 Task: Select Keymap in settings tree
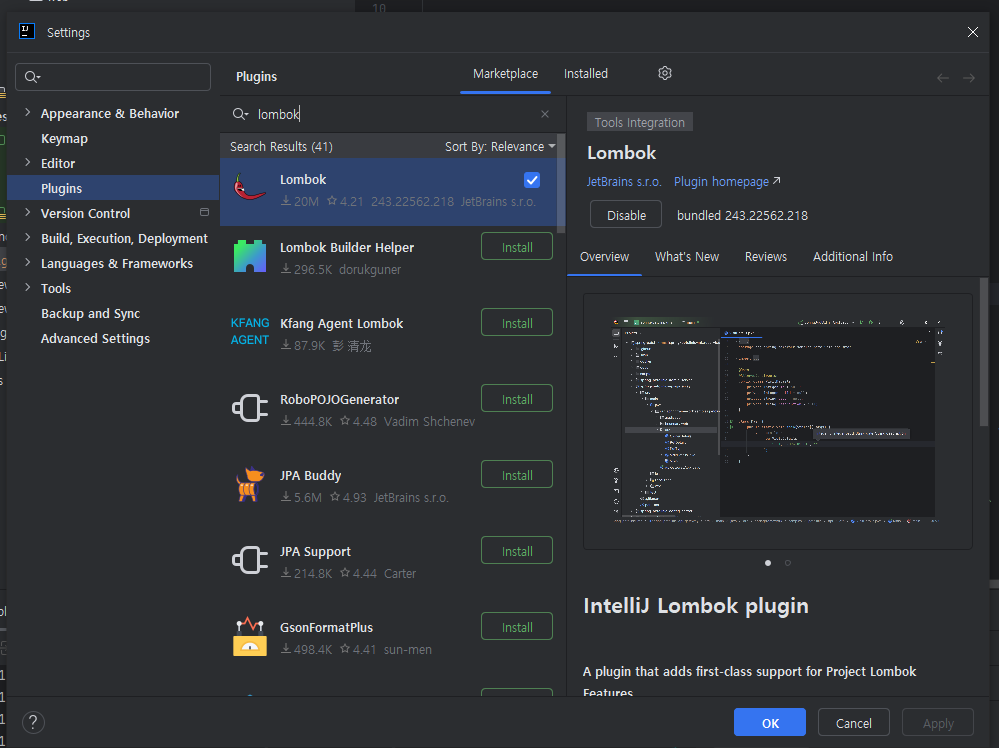[x=64, y=138]
